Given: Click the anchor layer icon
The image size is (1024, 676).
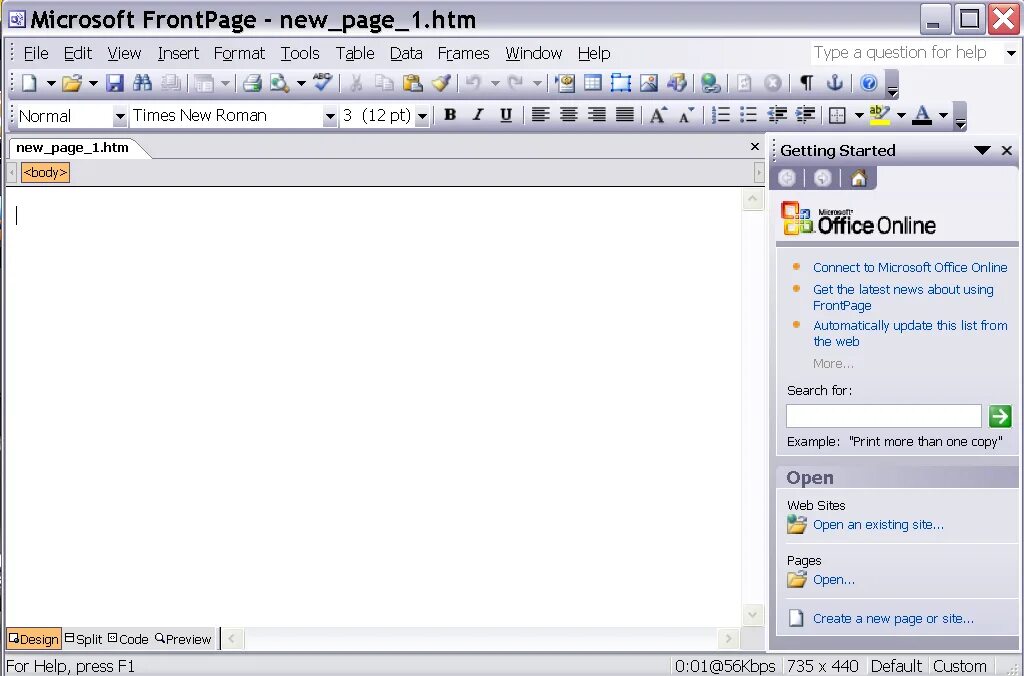Looking at the screenshot, I should point(835,83).
